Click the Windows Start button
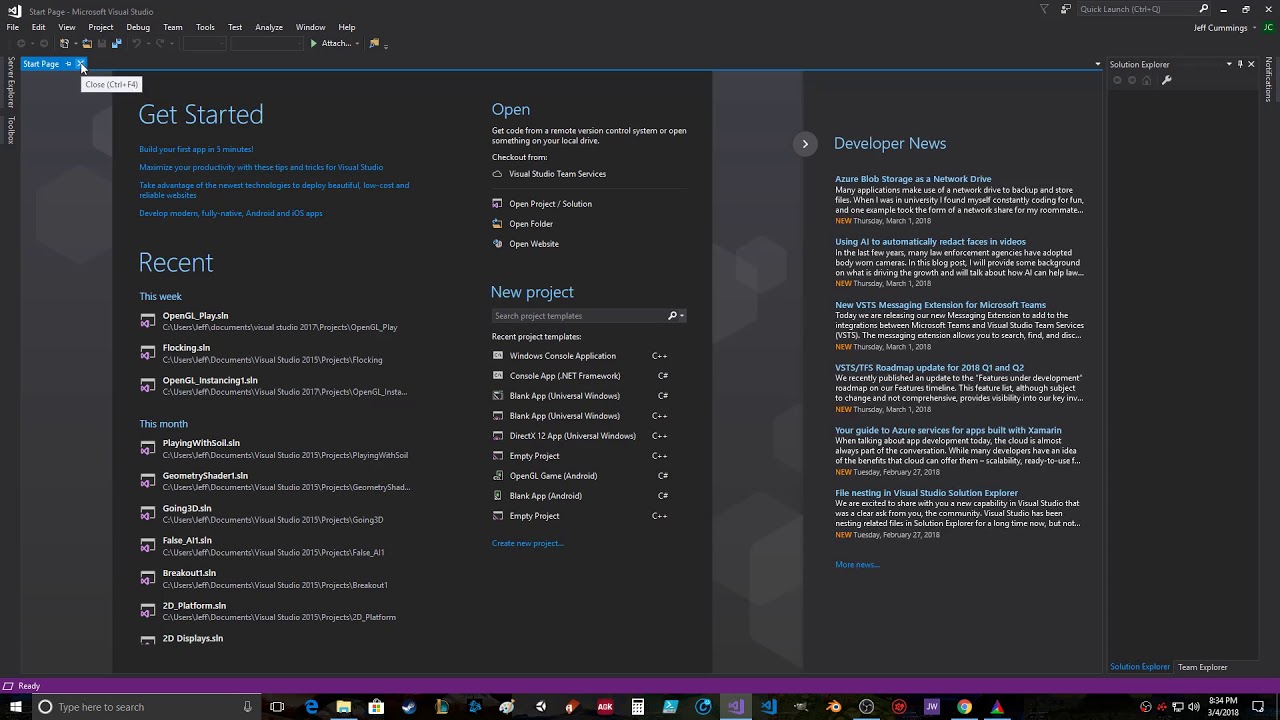The image size is (1280, 720). (15, 707)
